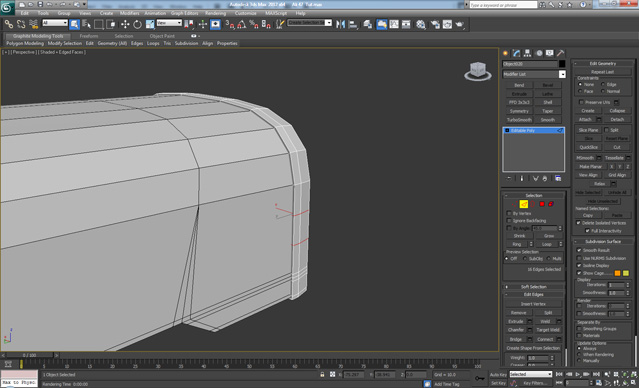Click the Bind to Space Warp icon
Viewport: 639px width, 388px height.
tap(33, 24)
